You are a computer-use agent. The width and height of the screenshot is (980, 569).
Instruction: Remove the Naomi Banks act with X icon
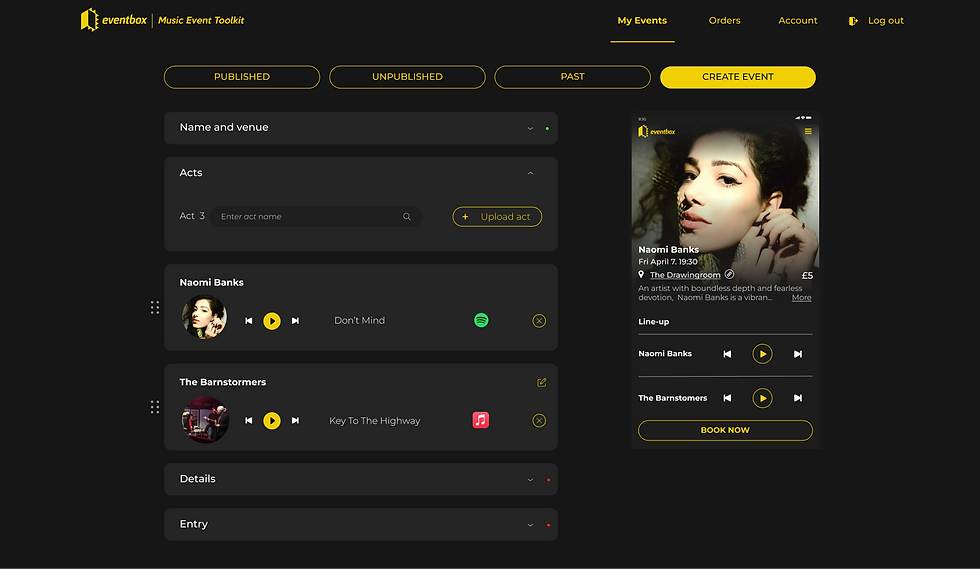tap(539, 321)
